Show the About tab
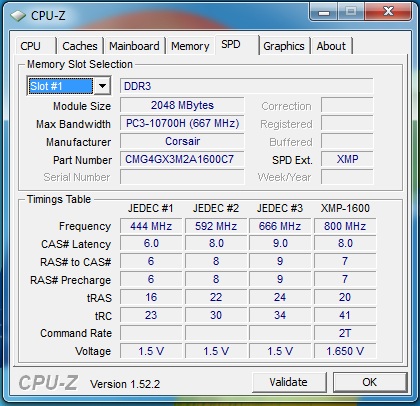This screenshot has height=406, width=420. (331, 46)
